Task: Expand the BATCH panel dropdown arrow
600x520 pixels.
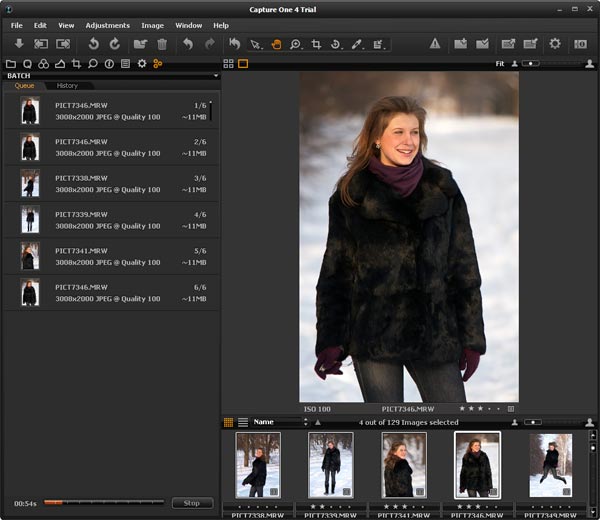Action: [x=216, y=75]
